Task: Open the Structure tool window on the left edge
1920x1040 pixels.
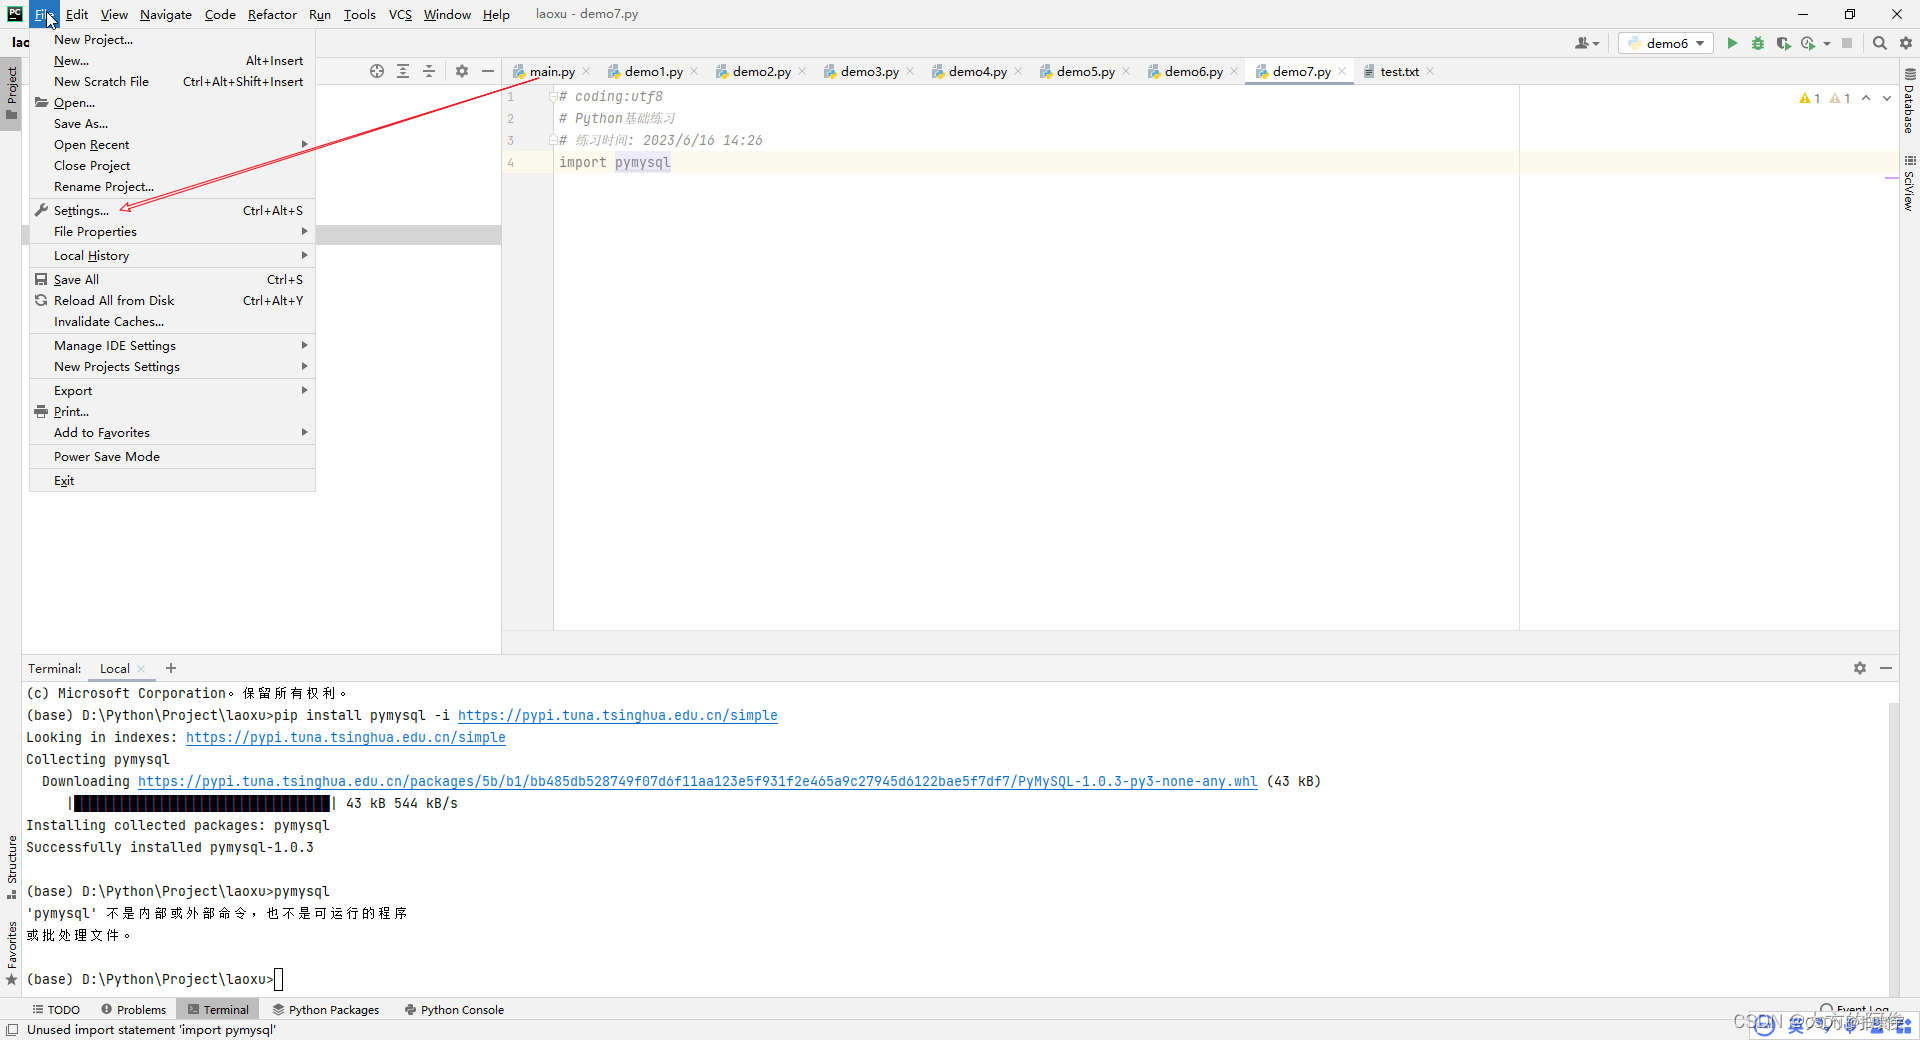Action: (12, 866)
